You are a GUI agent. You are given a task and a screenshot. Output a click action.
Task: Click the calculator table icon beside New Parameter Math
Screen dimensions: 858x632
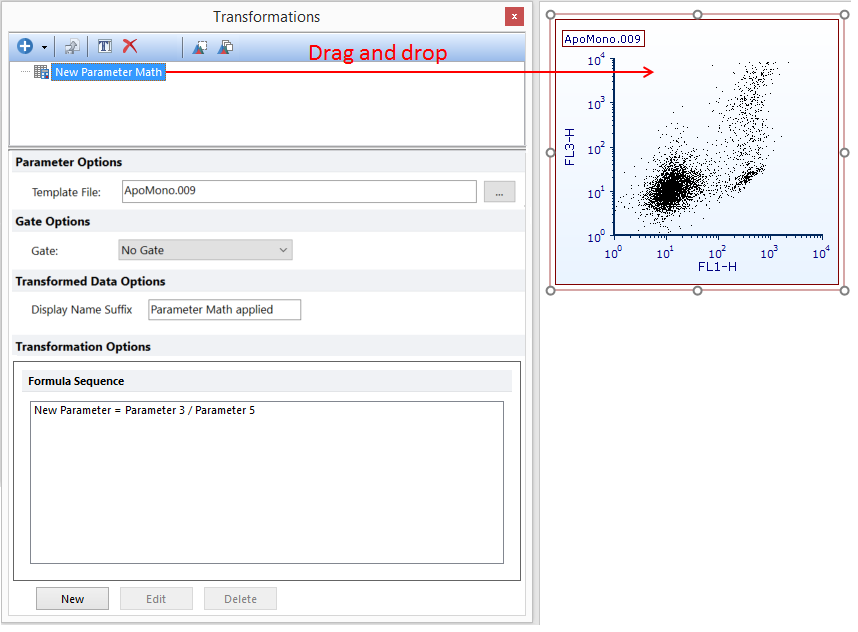(42, 72)
